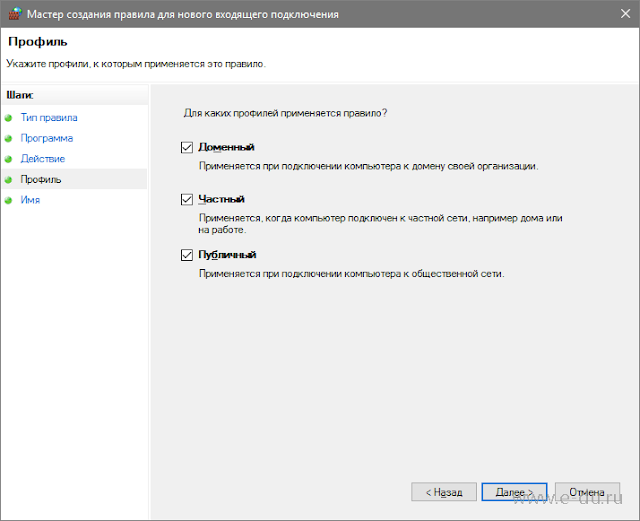The height and width of the screenshot is (521, 640).
Task: Click green bullet beside Тип правила
Action: 10,117
